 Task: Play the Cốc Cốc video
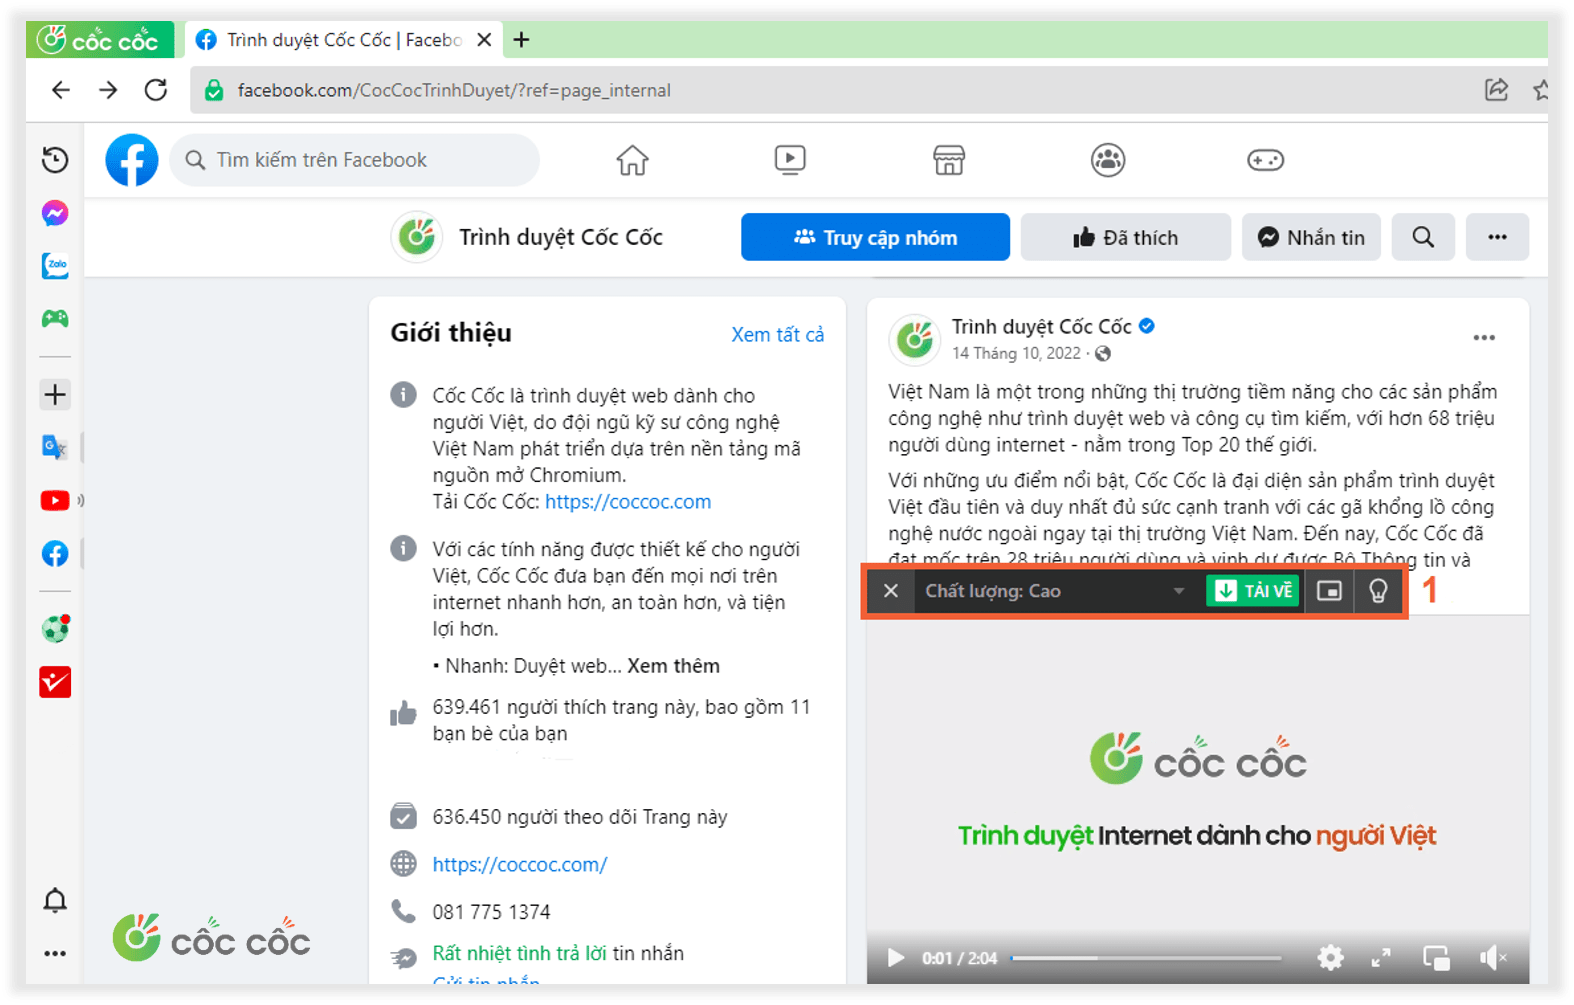click(896, 958)
